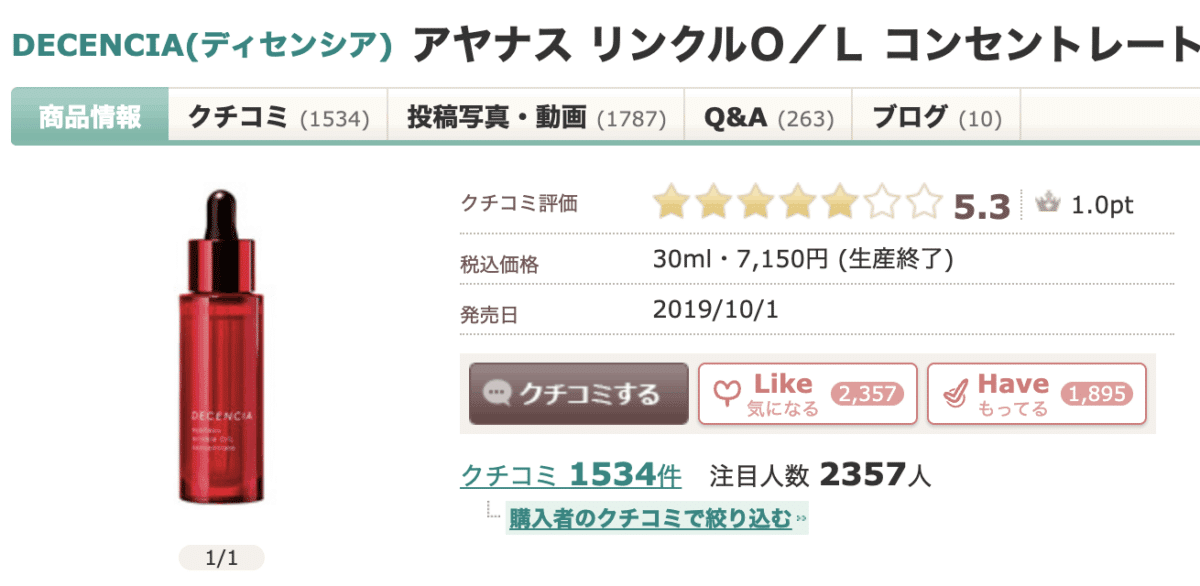Click the double-arrow after 購入者のクチコミで絞り込む

[x=800, y=519]
